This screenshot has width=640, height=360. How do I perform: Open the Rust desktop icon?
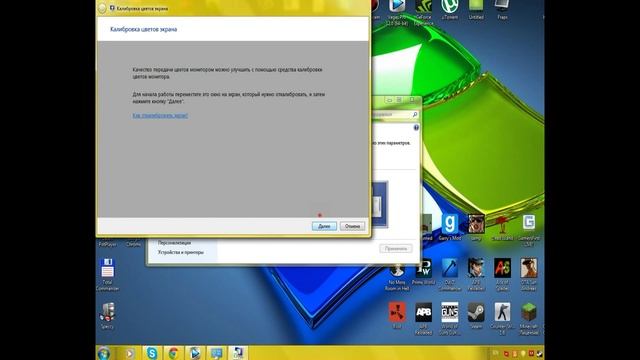pos(397,315)
